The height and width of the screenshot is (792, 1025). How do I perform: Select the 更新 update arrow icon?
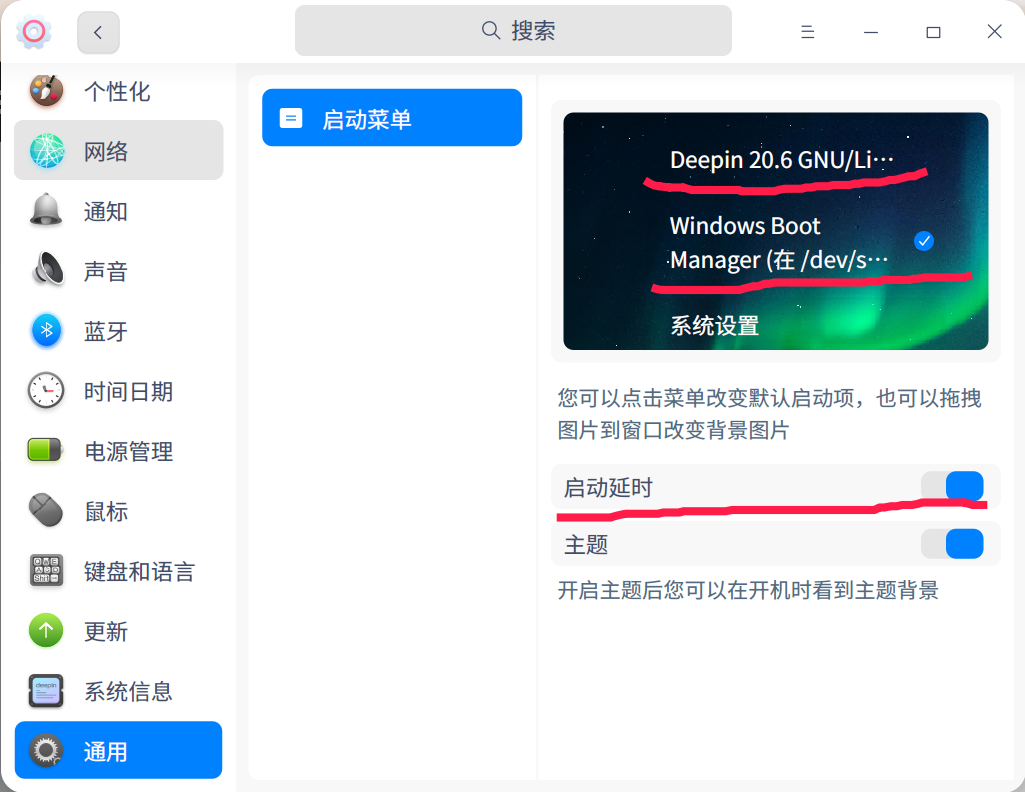[x=45, y=631]
